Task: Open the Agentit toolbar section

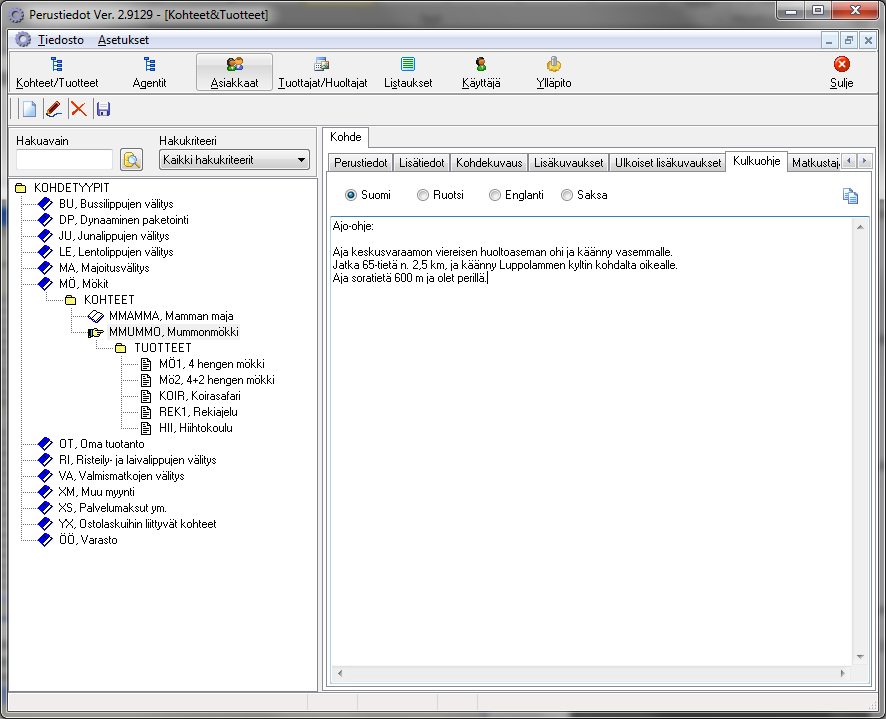Action: click(149, 72)
